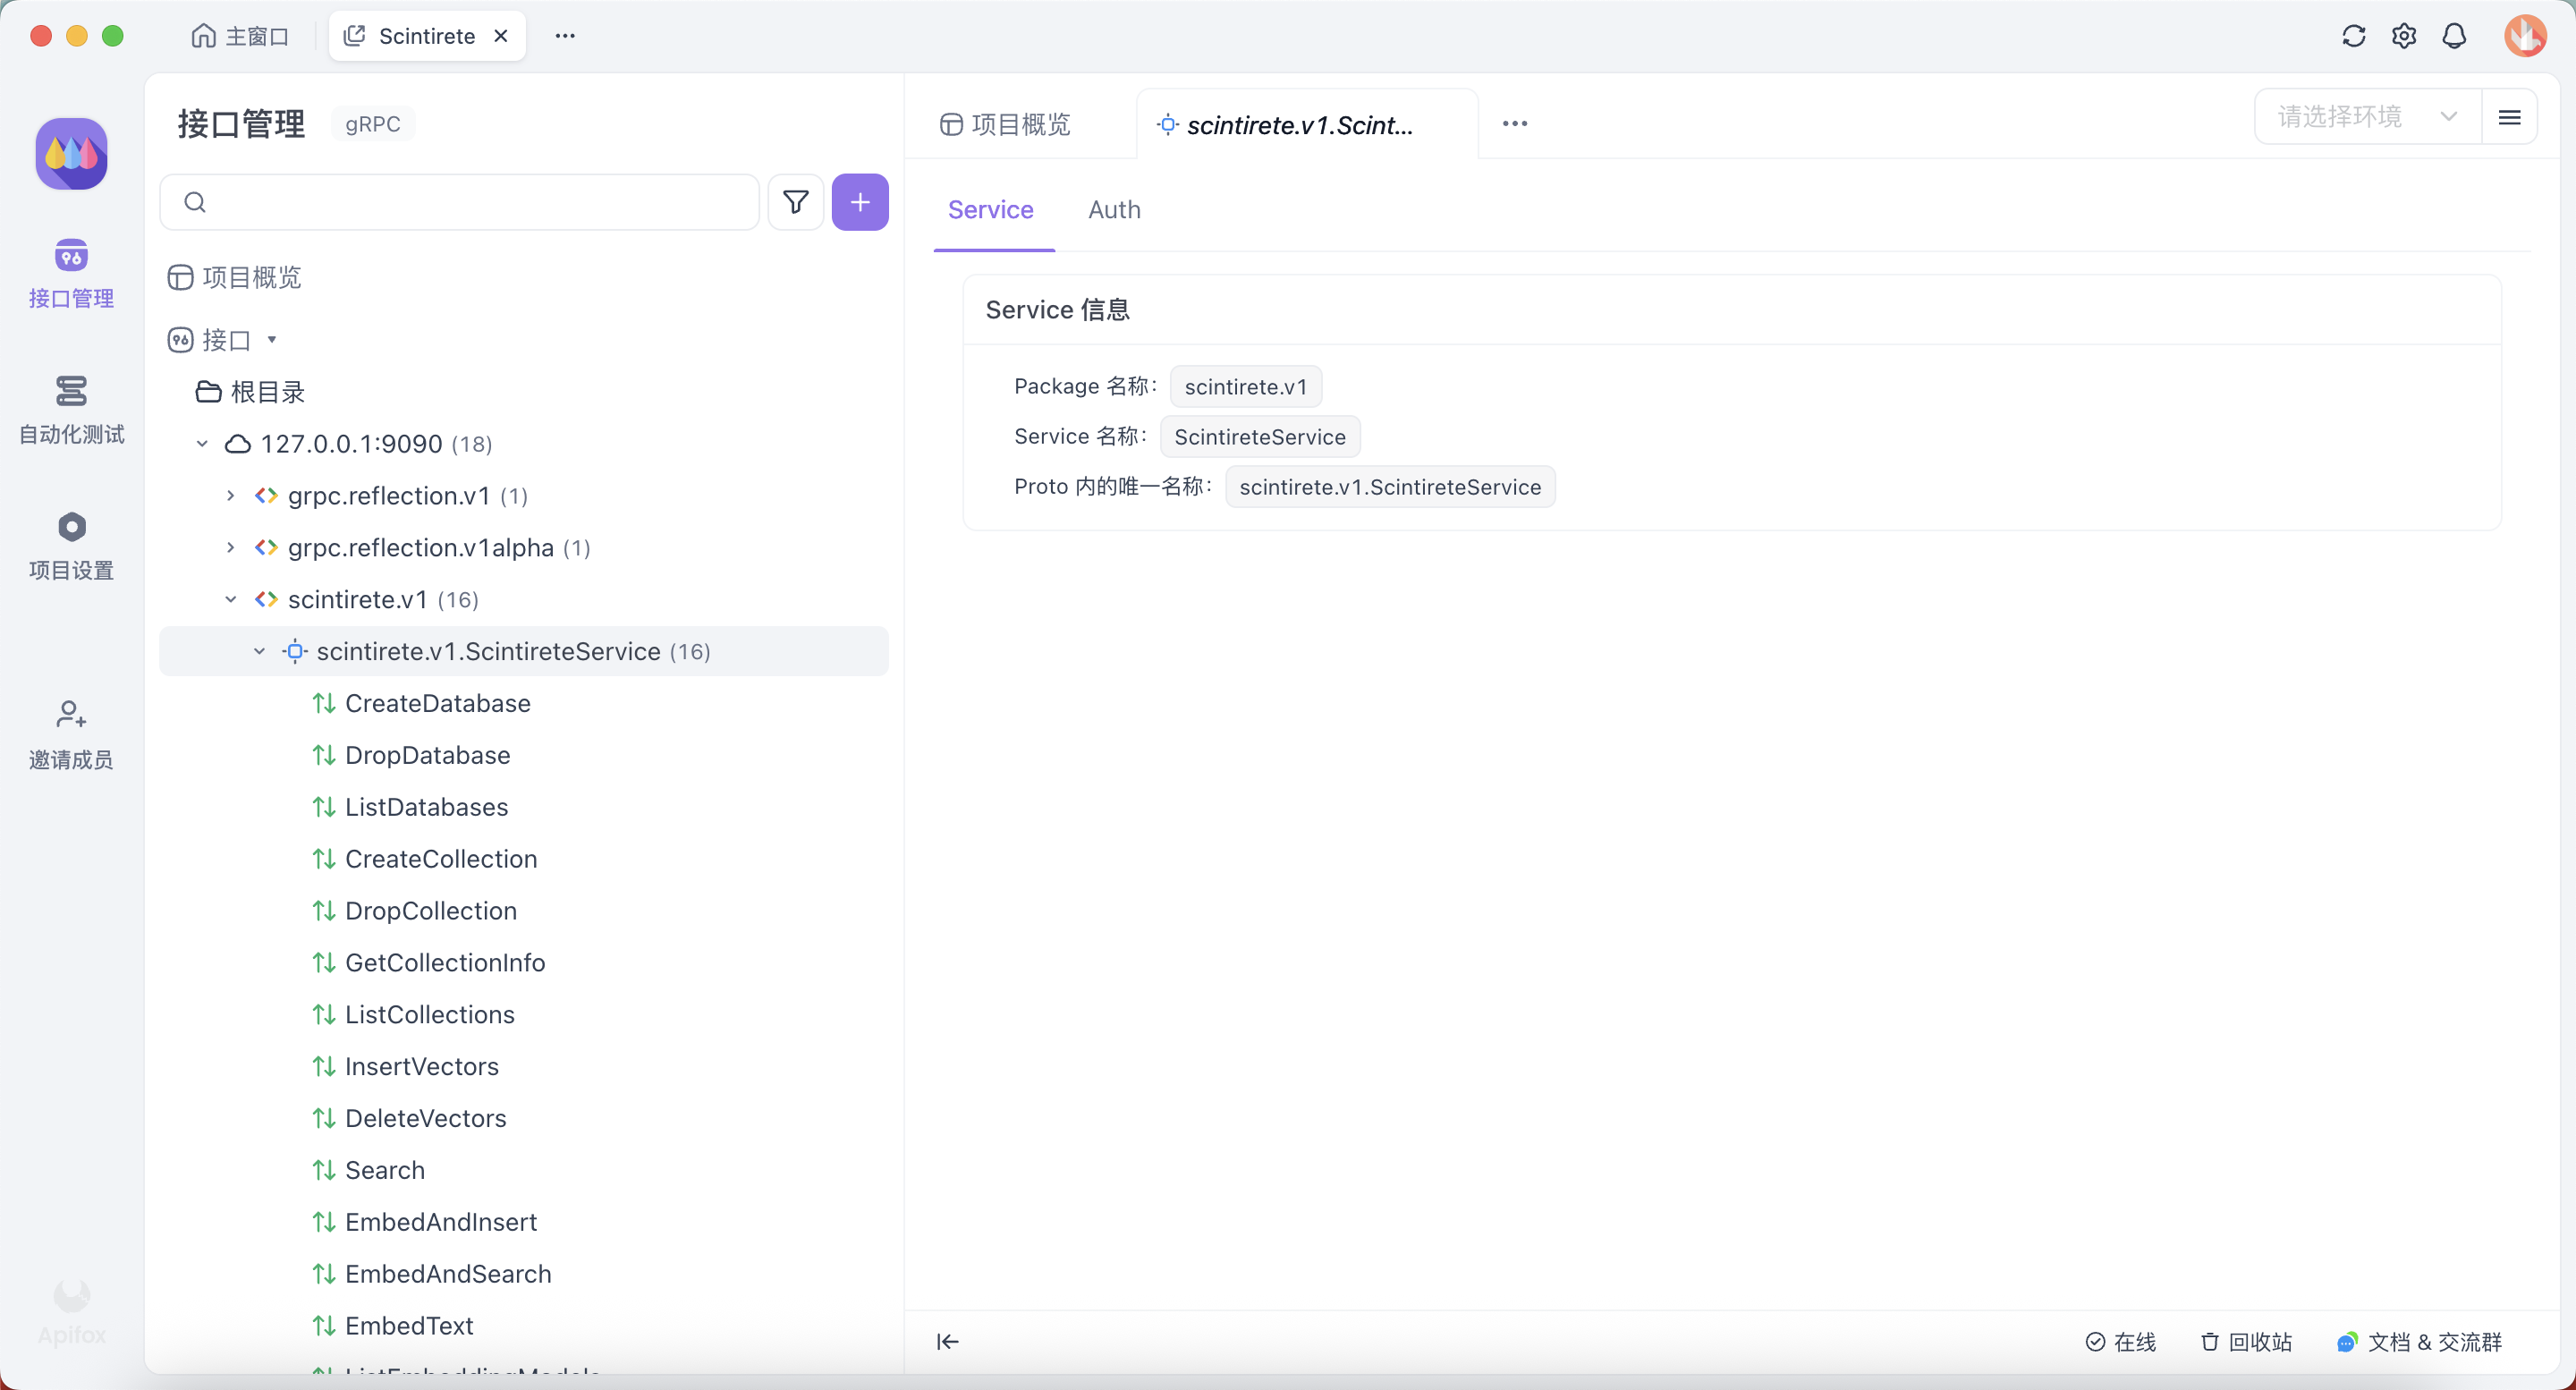
Task: Click the purple plus add button
Action: (860, 202)
